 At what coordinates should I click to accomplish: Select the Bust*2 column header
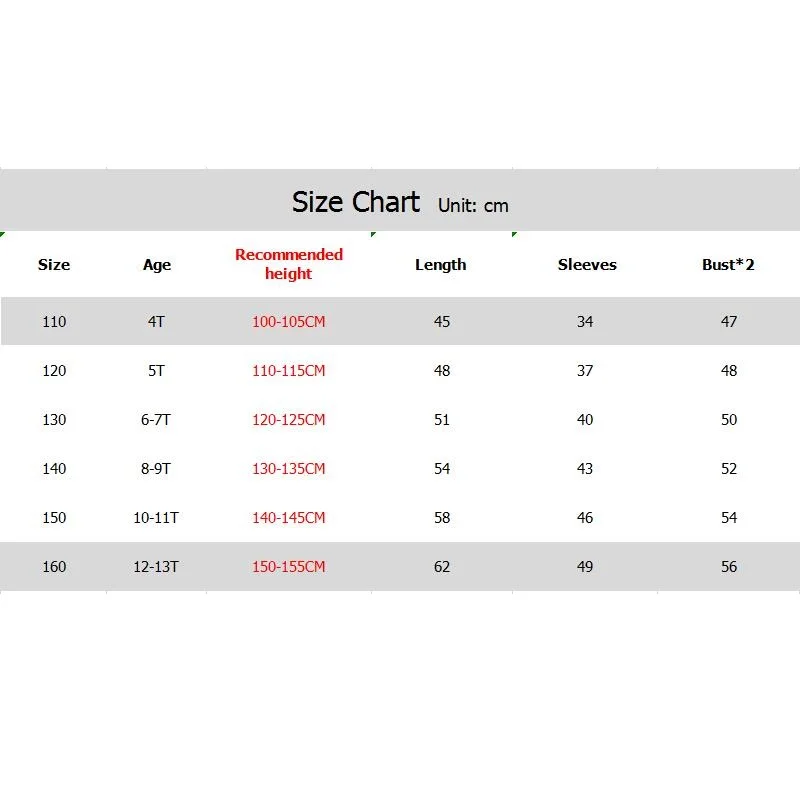728,264
